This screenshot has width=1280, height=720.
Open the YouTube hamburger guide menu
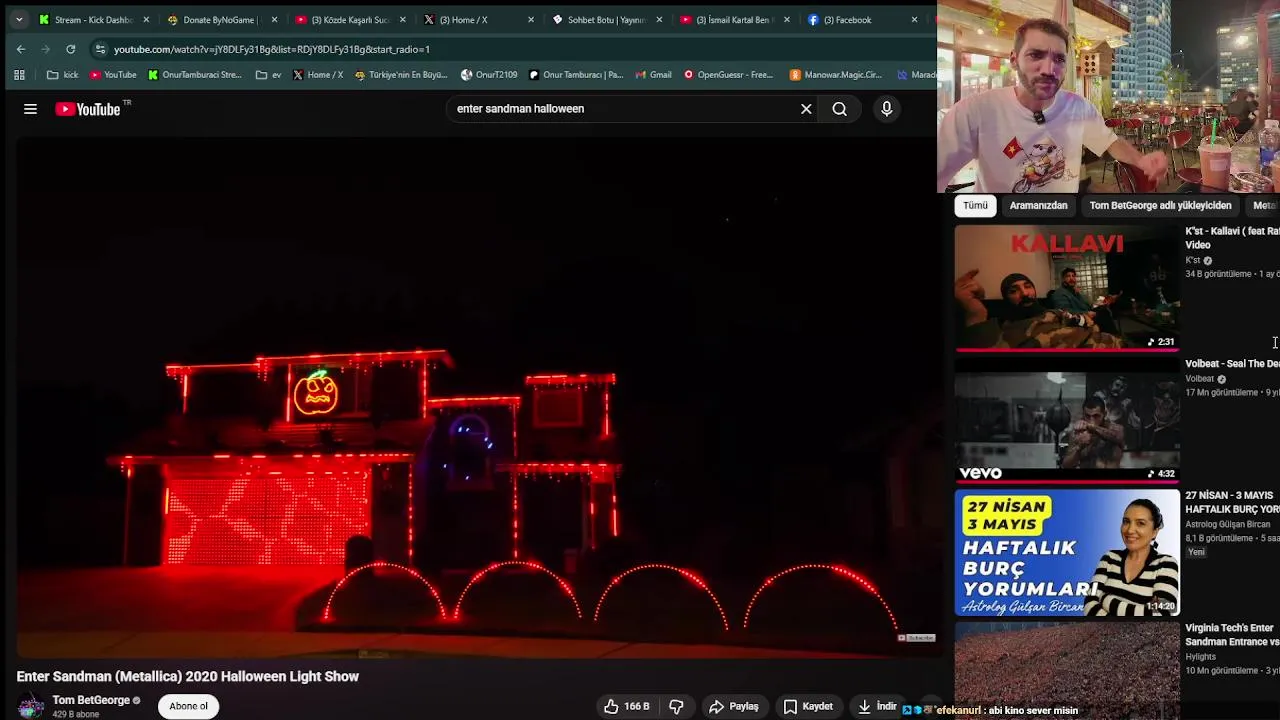30,109
